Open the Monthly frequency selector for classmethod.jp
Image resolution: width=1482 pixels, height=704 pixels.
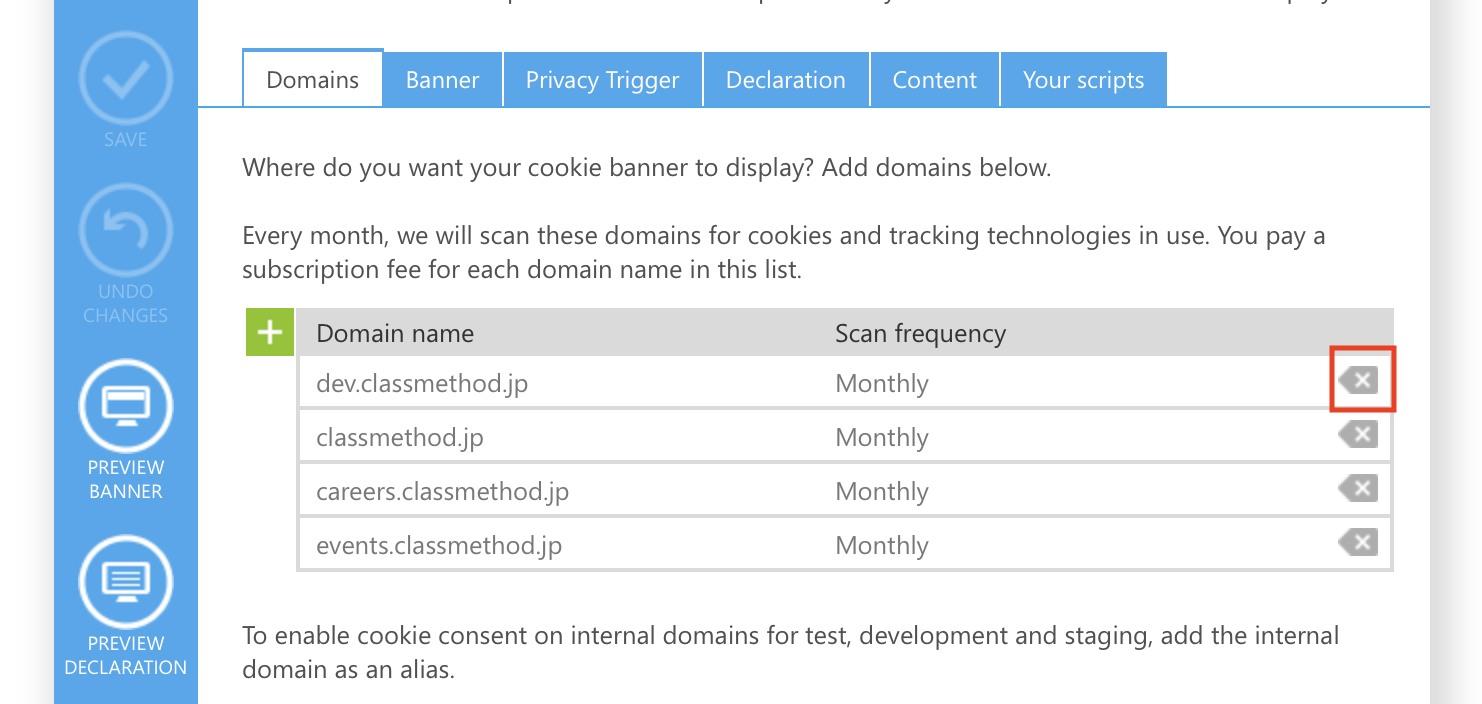pos(882,437)
